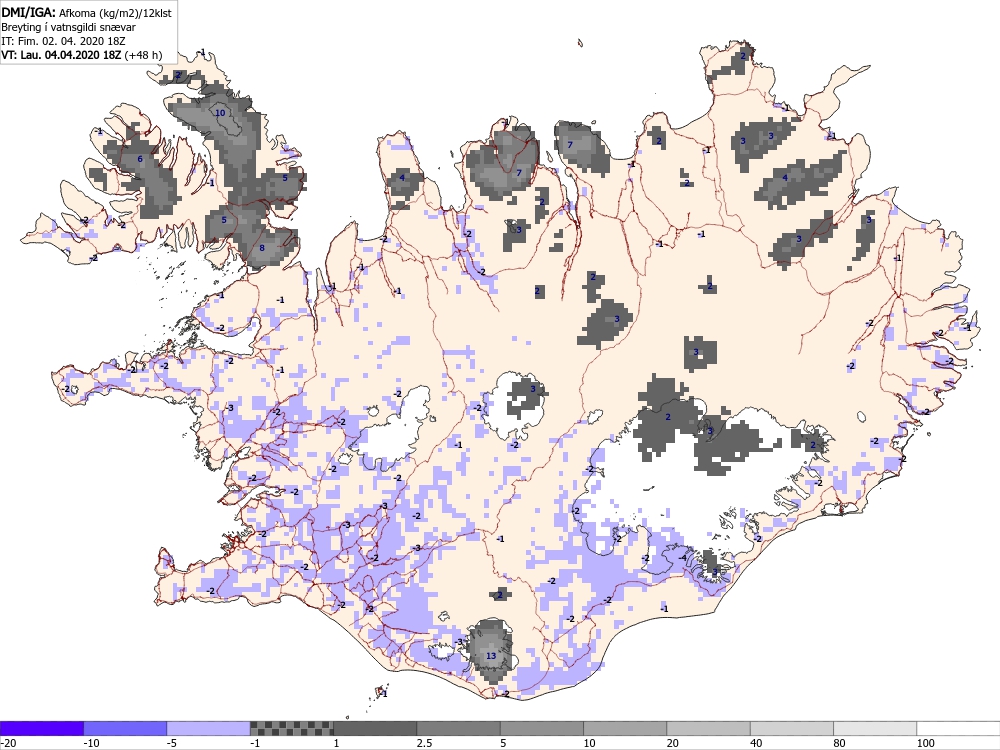Viewport: 1000px width, 750px height.
Task: Click the near-white legend swatch for 80 to 100
Action: (875, 728)
